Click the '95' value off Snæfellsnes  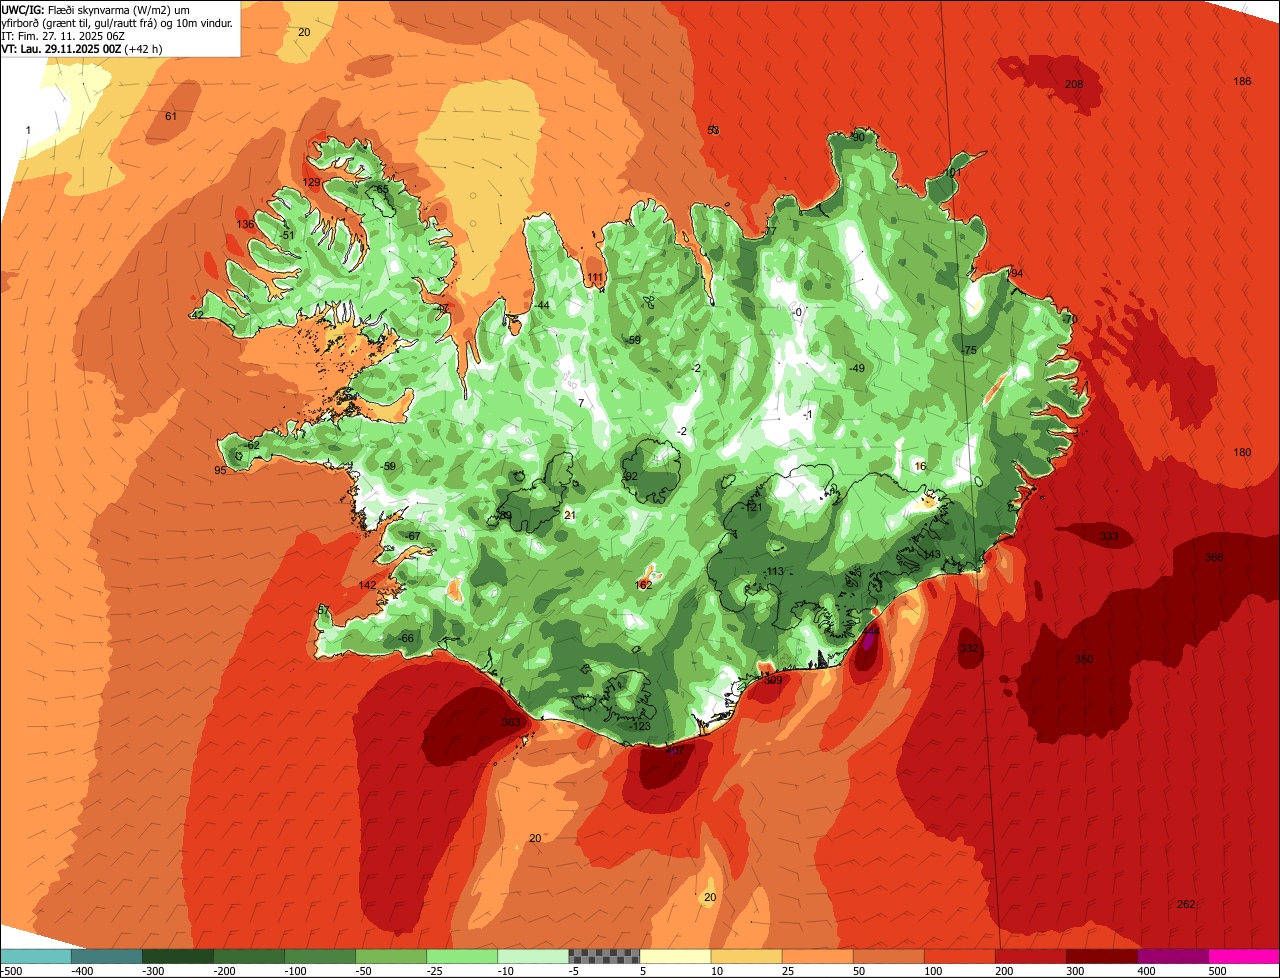pos(220,470)
